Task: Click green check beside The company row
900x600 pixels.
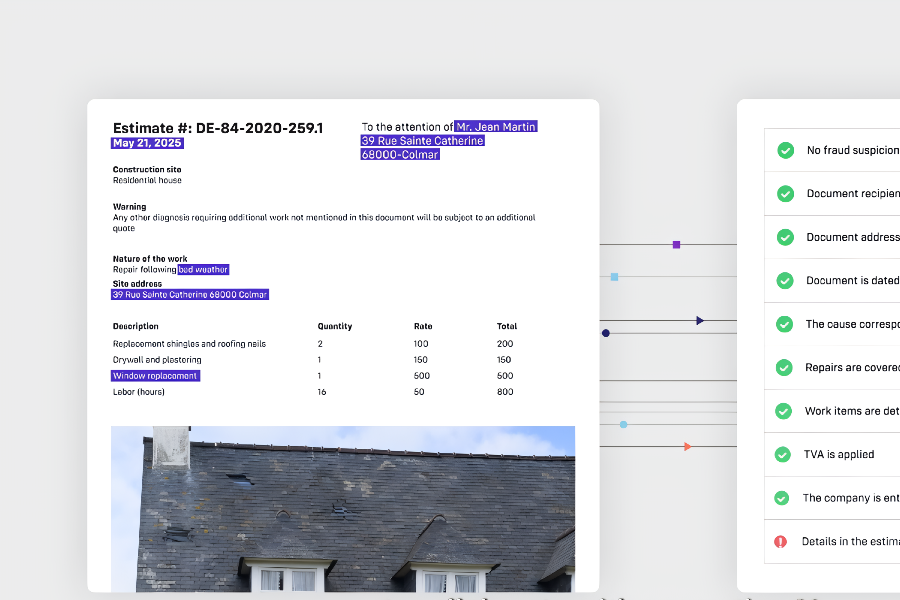Action: pos(781,498)
